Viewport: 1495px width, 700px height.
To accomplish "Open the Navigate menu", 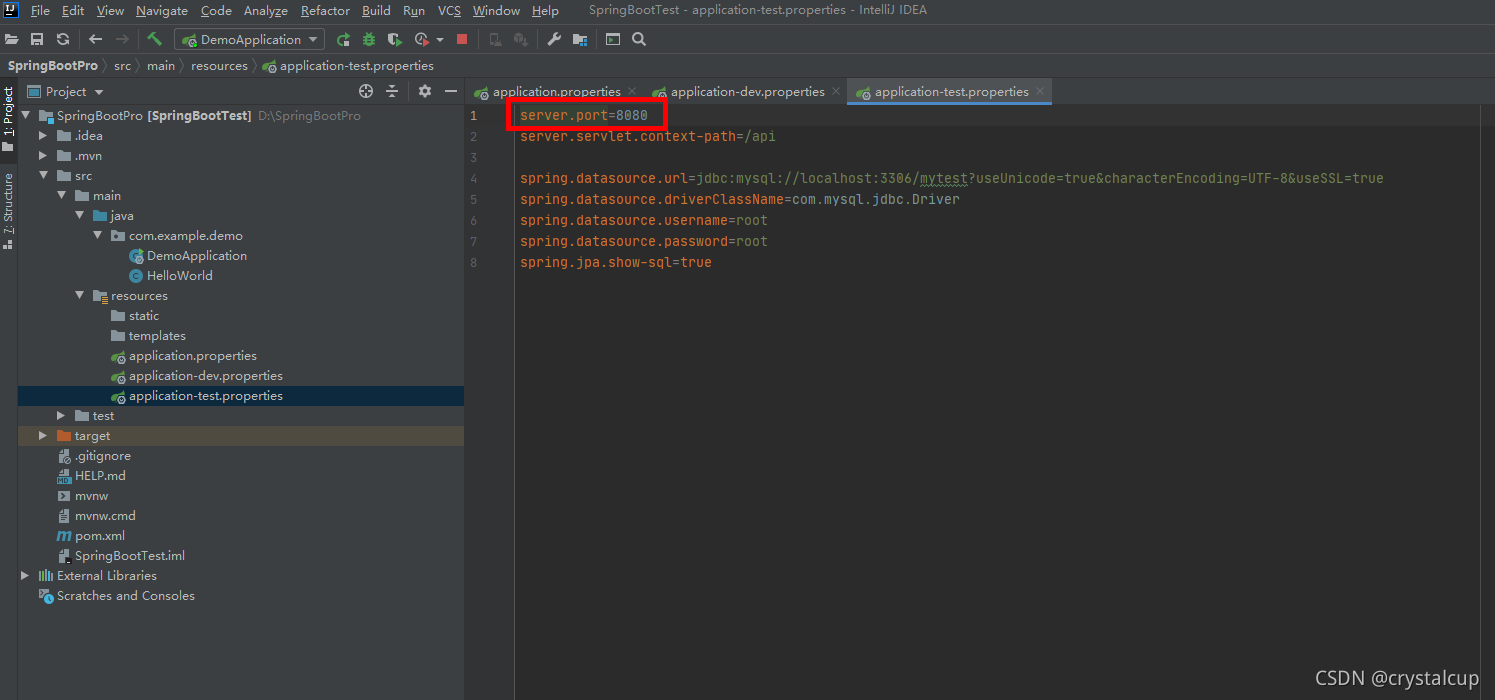I will (x=162, y=11).
